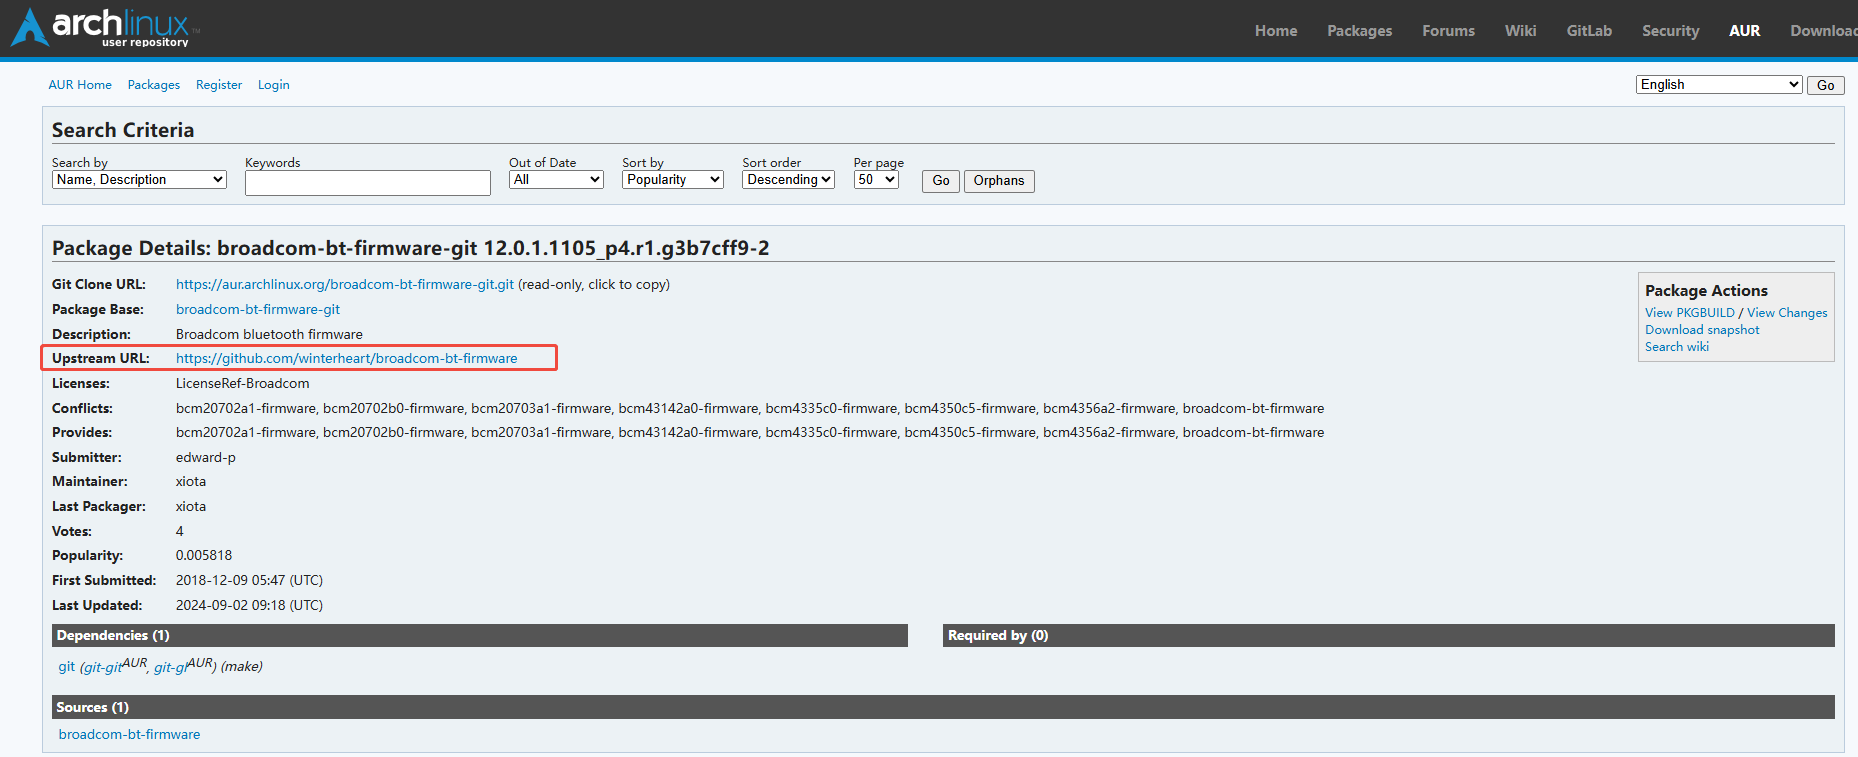The image size is (1858, 757).
Task: Open the English language dropdown
Action: click(1719, 85)
